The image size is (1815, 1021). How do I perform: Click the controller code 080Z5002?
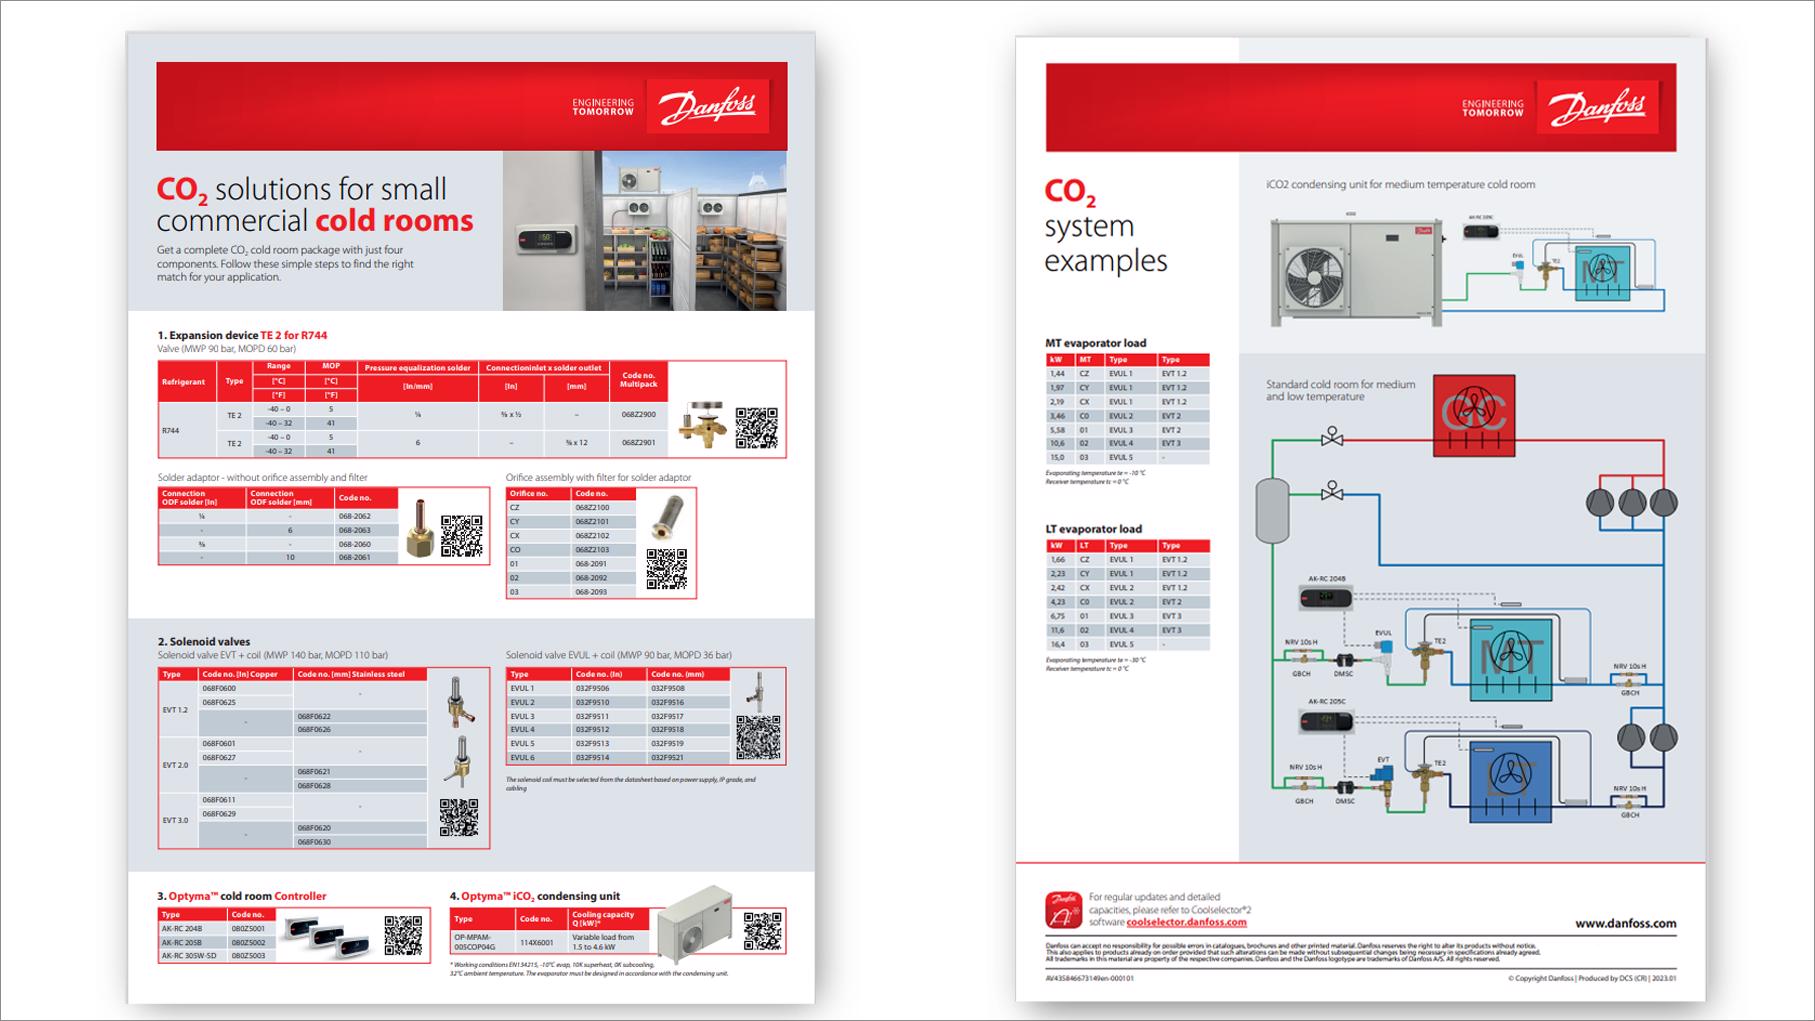click(251, 942)
